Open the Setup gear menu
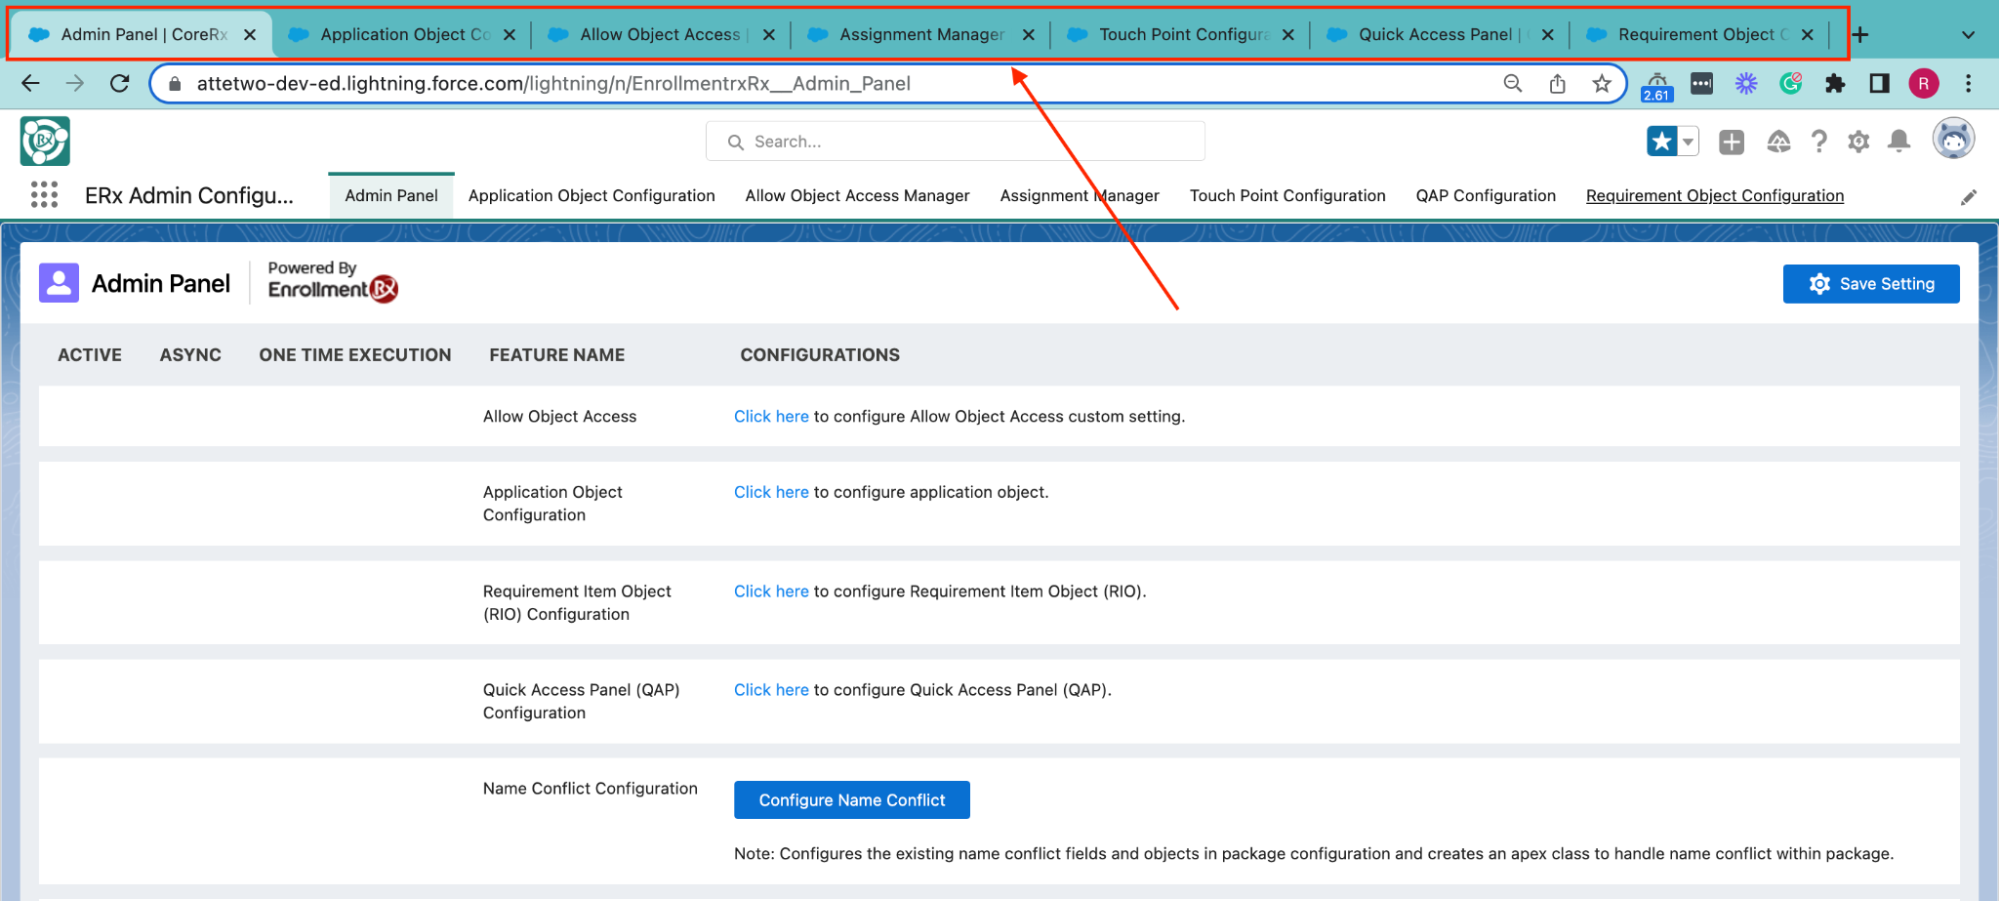The image size is (1999, 901). 1858,142
